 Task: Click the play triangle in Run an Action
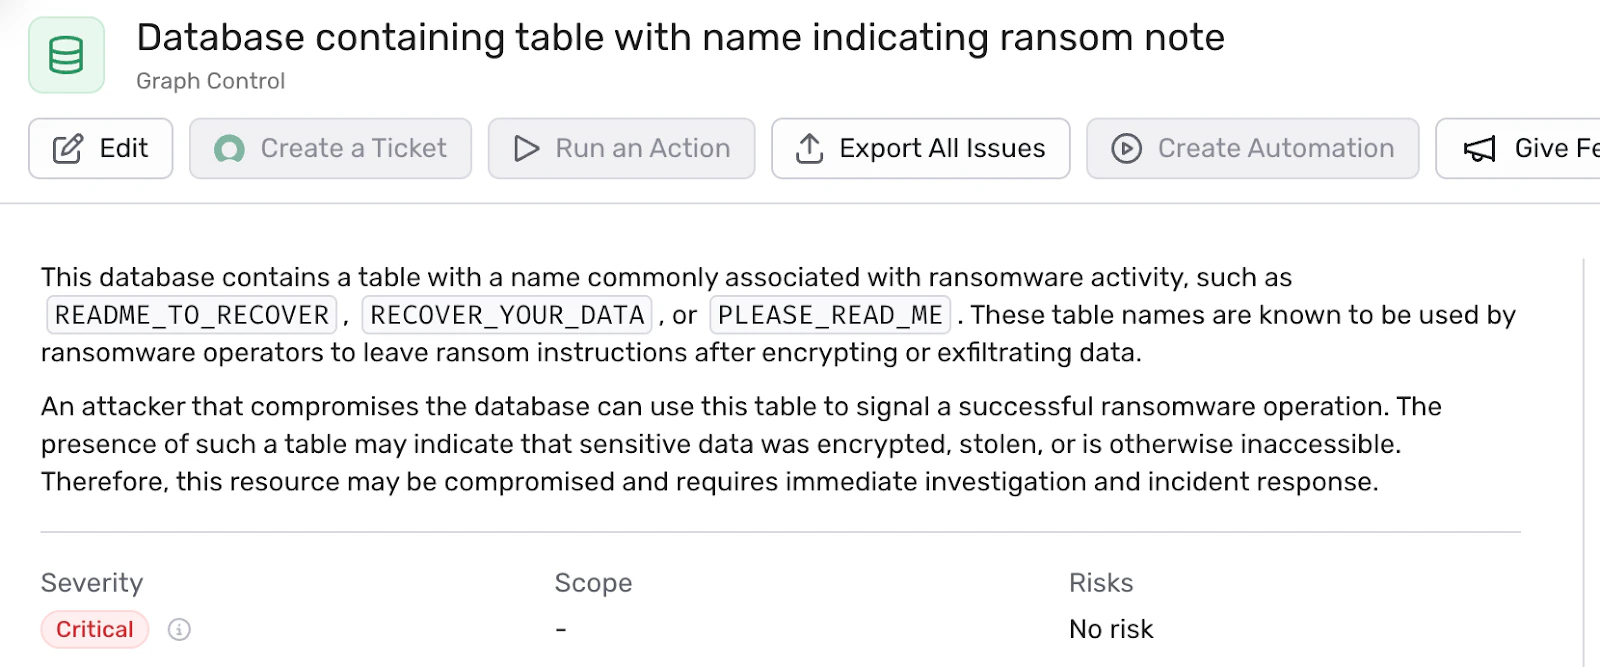tap(526, 149)
